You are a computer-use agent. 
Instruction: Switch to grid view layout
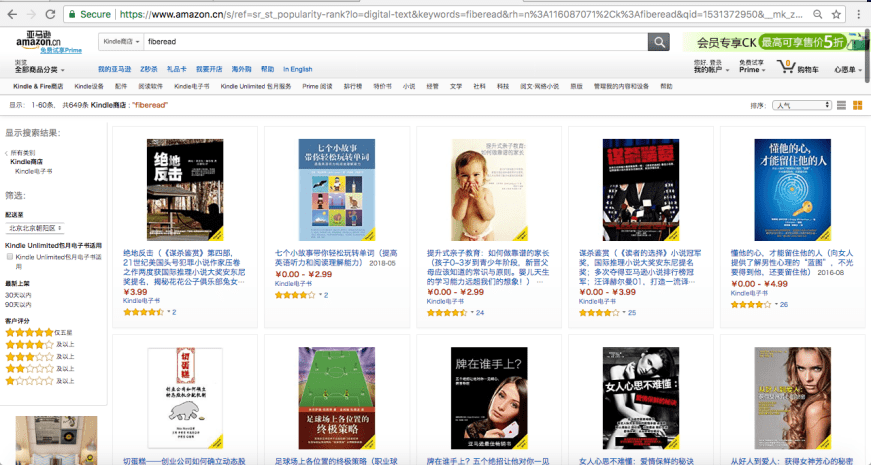(x=857, y=105)
